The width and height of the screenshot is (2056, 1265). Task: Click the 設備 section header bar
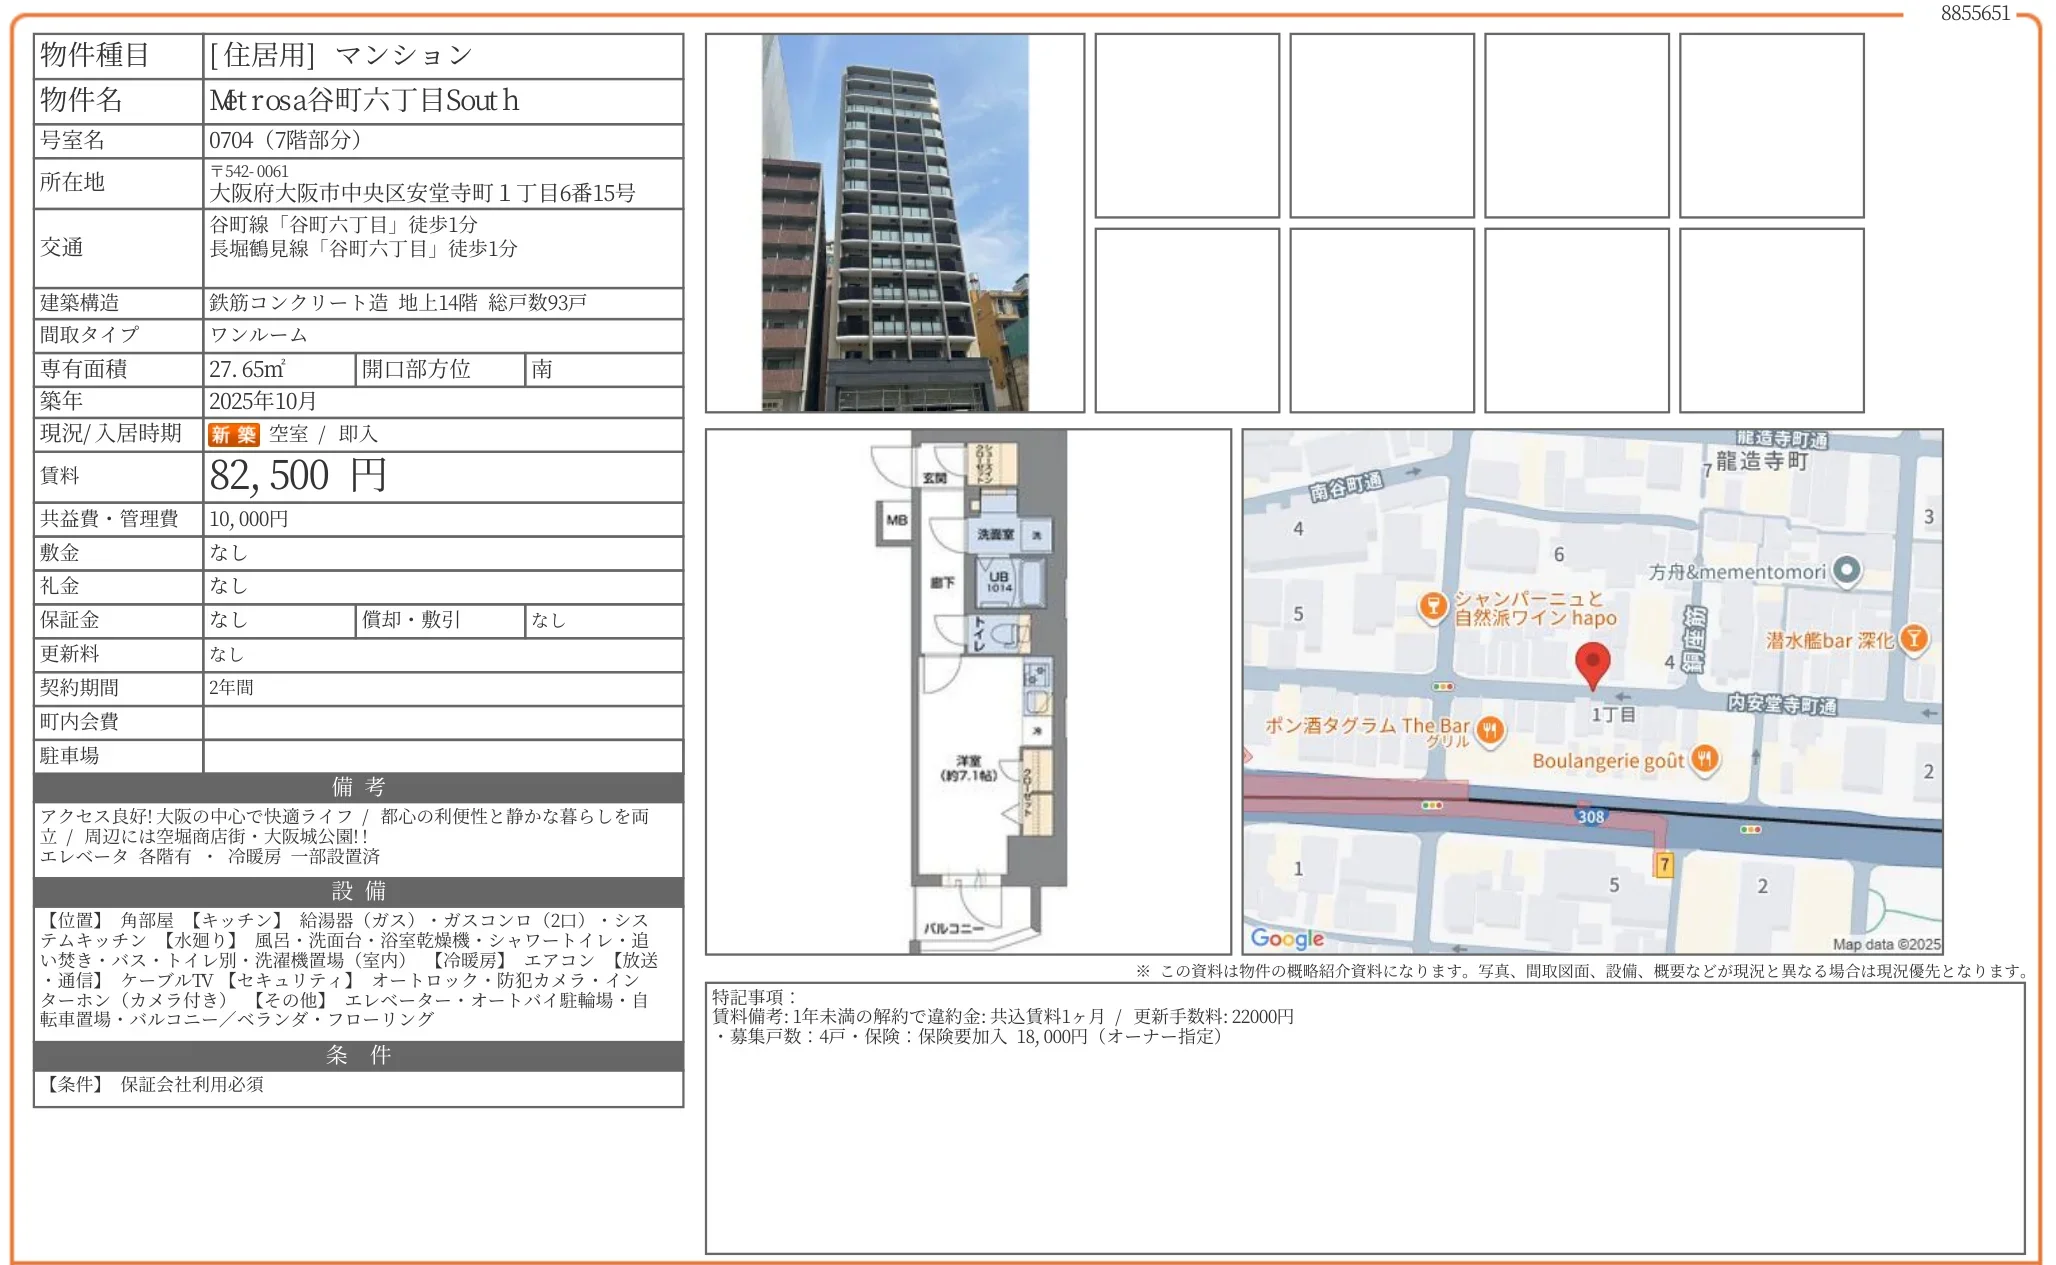click(x=357, y=893)
